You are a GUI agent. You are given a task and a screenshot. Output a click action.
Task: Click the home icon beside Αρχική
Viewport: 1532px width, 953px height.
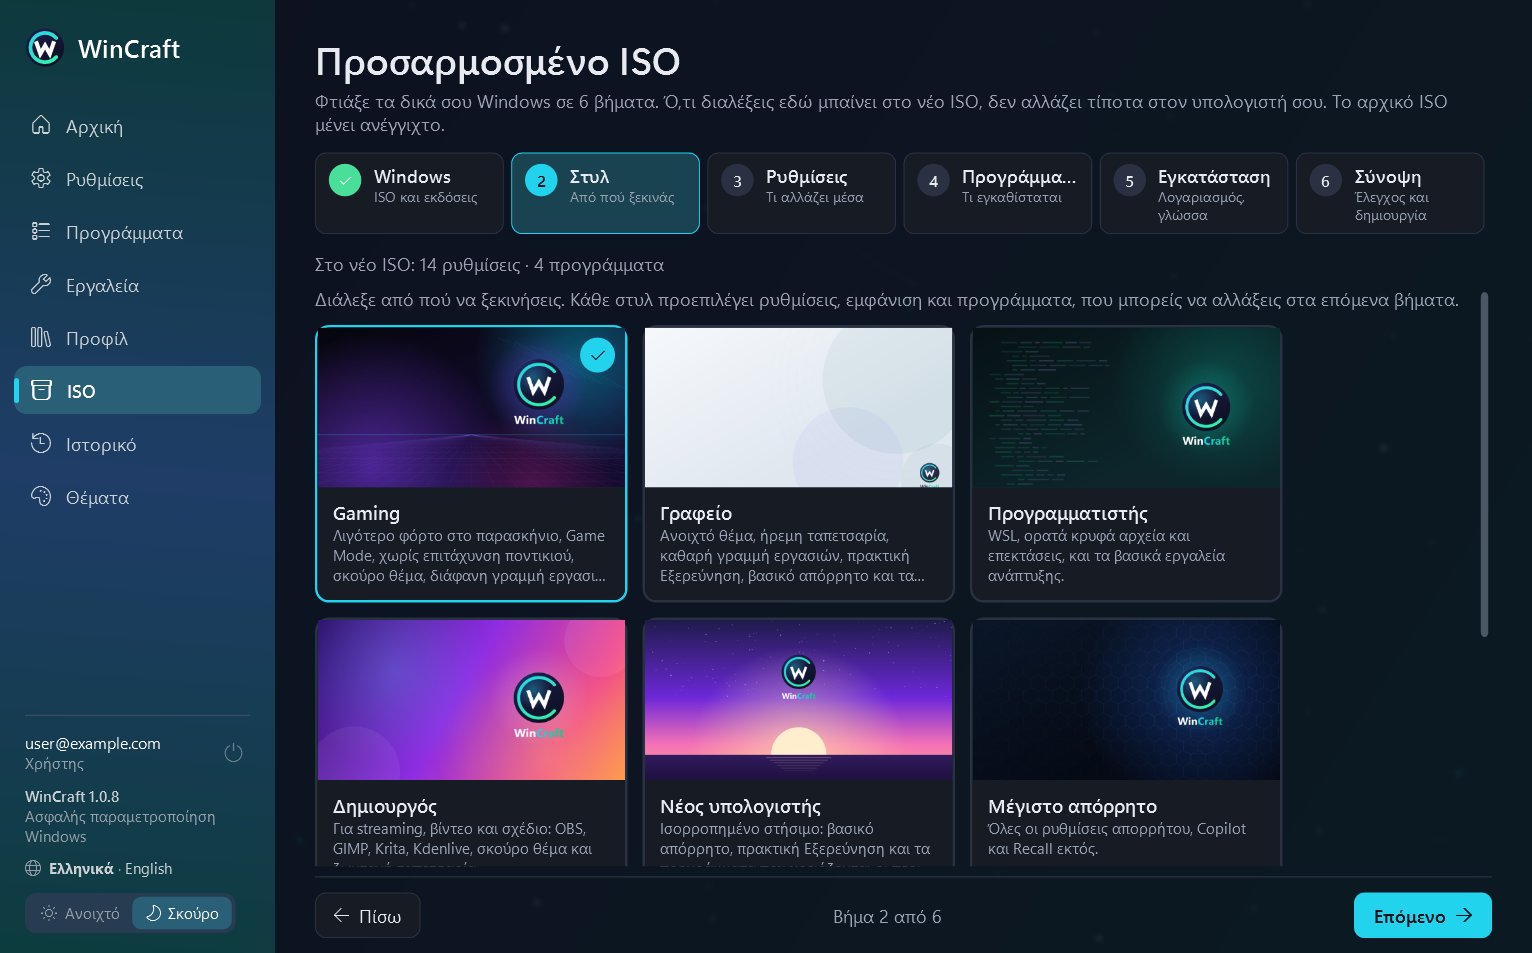41,125
